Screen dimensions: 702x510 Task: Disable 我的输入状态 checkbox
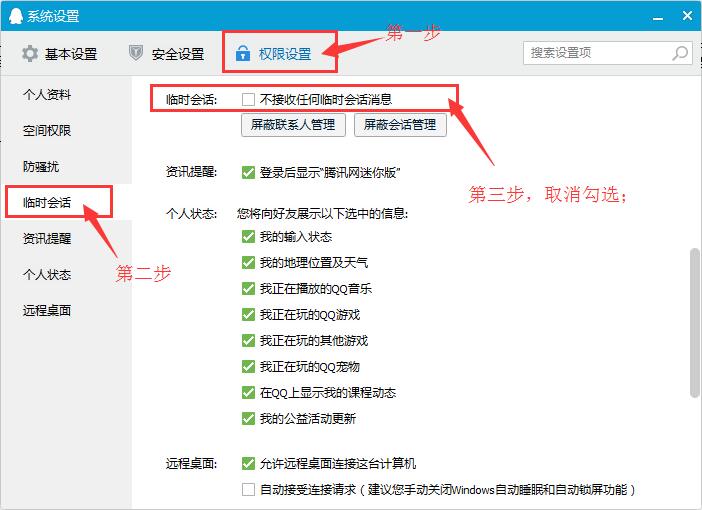coord(248,237)
